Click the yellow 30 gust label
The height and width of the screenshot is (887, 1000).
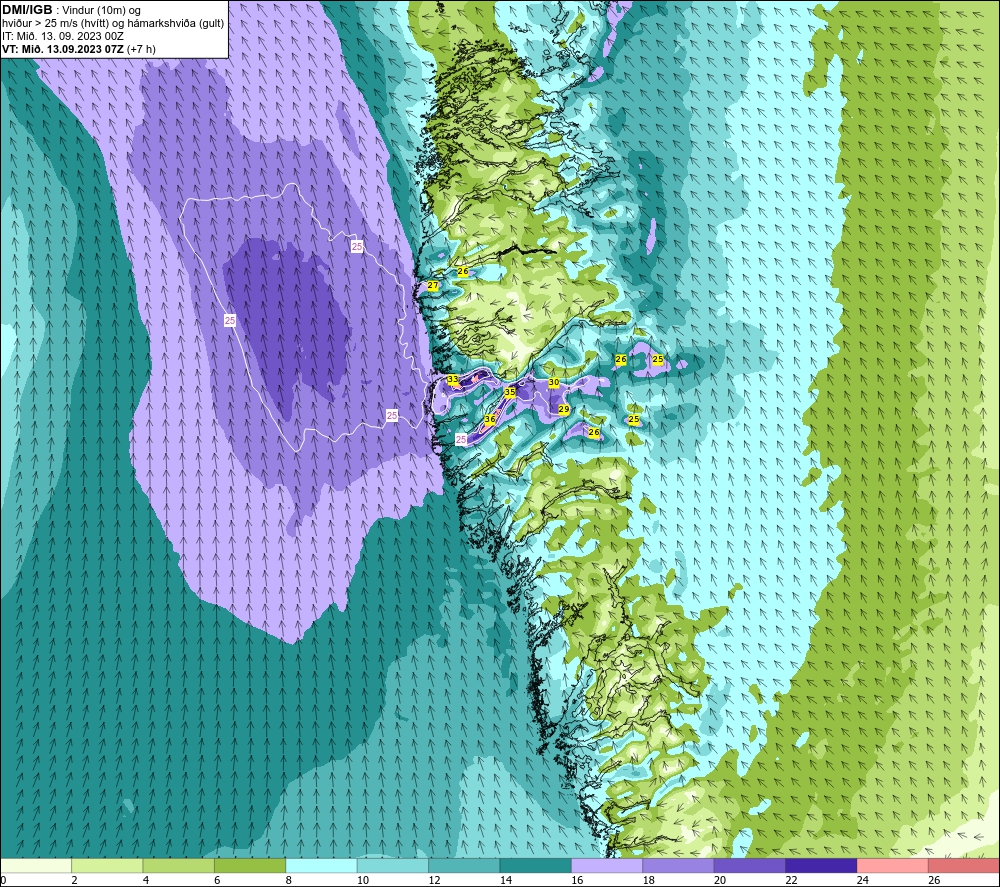point(554,383)
